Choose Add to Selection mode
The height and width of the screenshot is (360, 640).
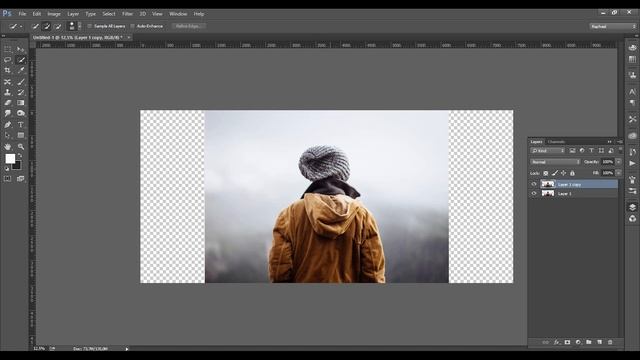coord(47,26)
